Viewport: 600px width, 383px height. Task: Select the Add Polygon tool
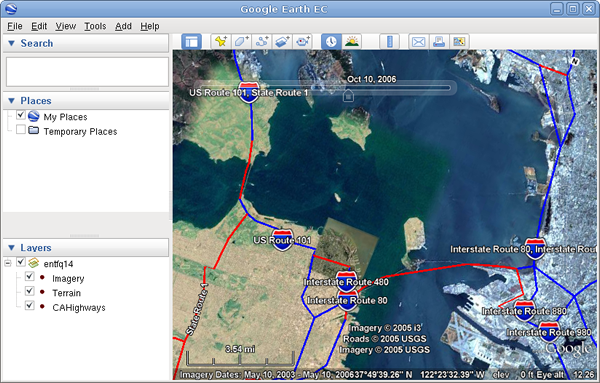click(x=241, y=41)
